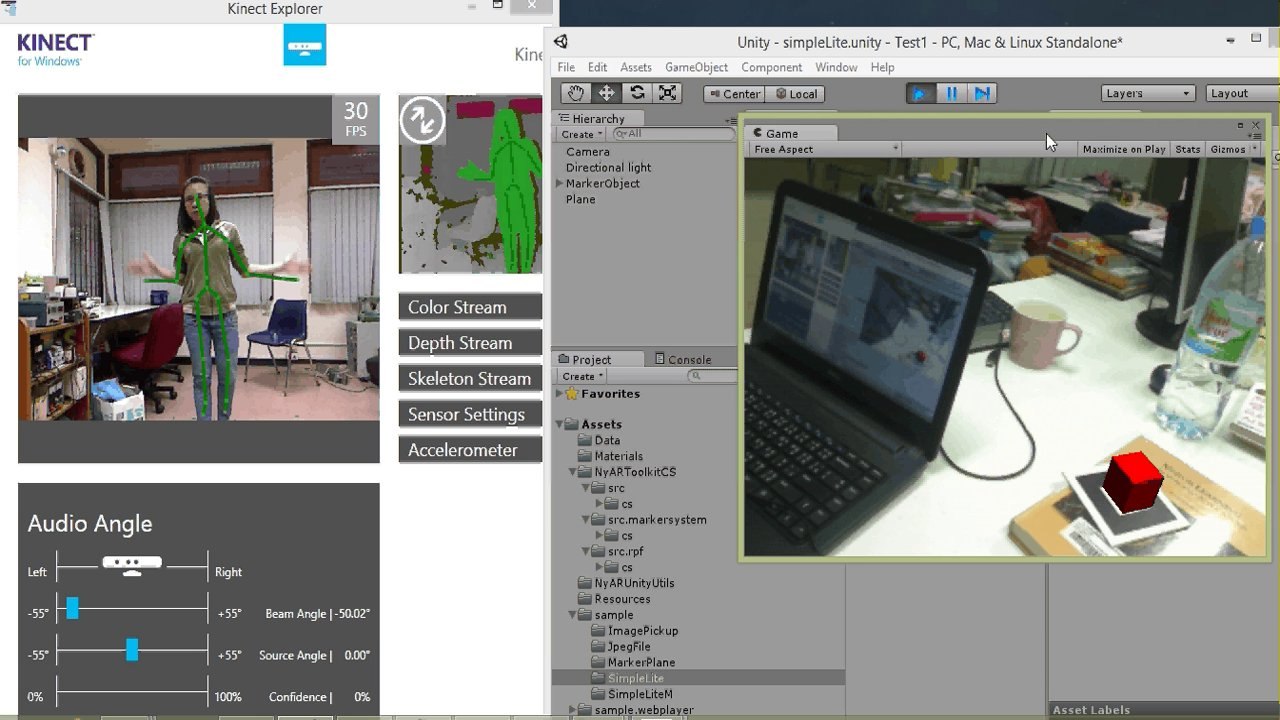1280x720 pixels.
Task: Open the Gizmos dropdown in Game view
Action: [x=1233, y=149]
